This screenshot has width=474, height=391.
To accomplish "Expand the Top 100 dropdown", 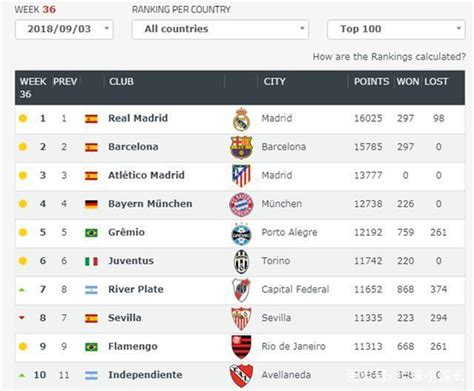I will (396, 29).
